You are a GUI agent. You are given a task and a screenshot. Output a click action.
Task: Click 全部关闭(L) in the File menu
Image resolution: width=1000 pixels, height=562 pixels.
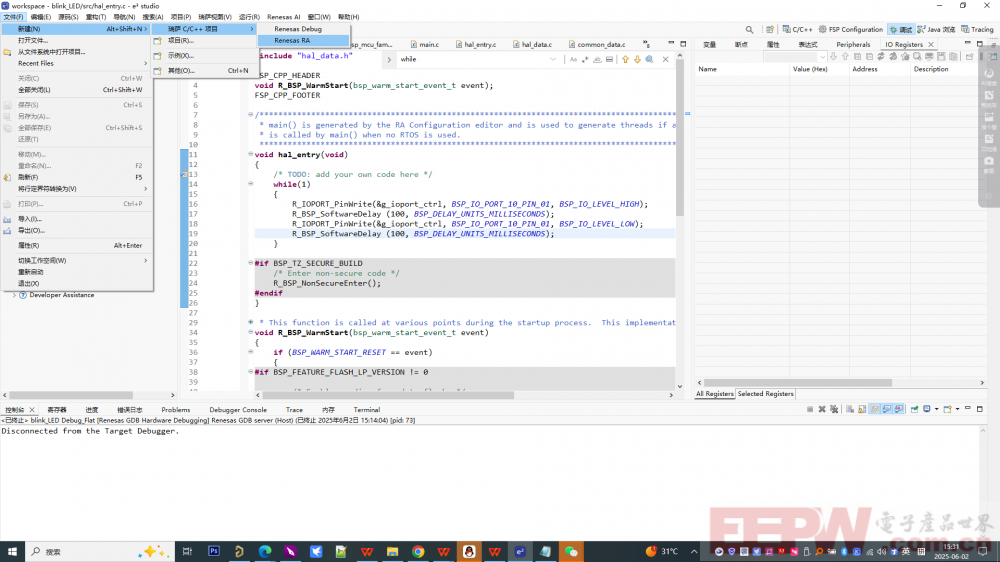pos(77,90)
